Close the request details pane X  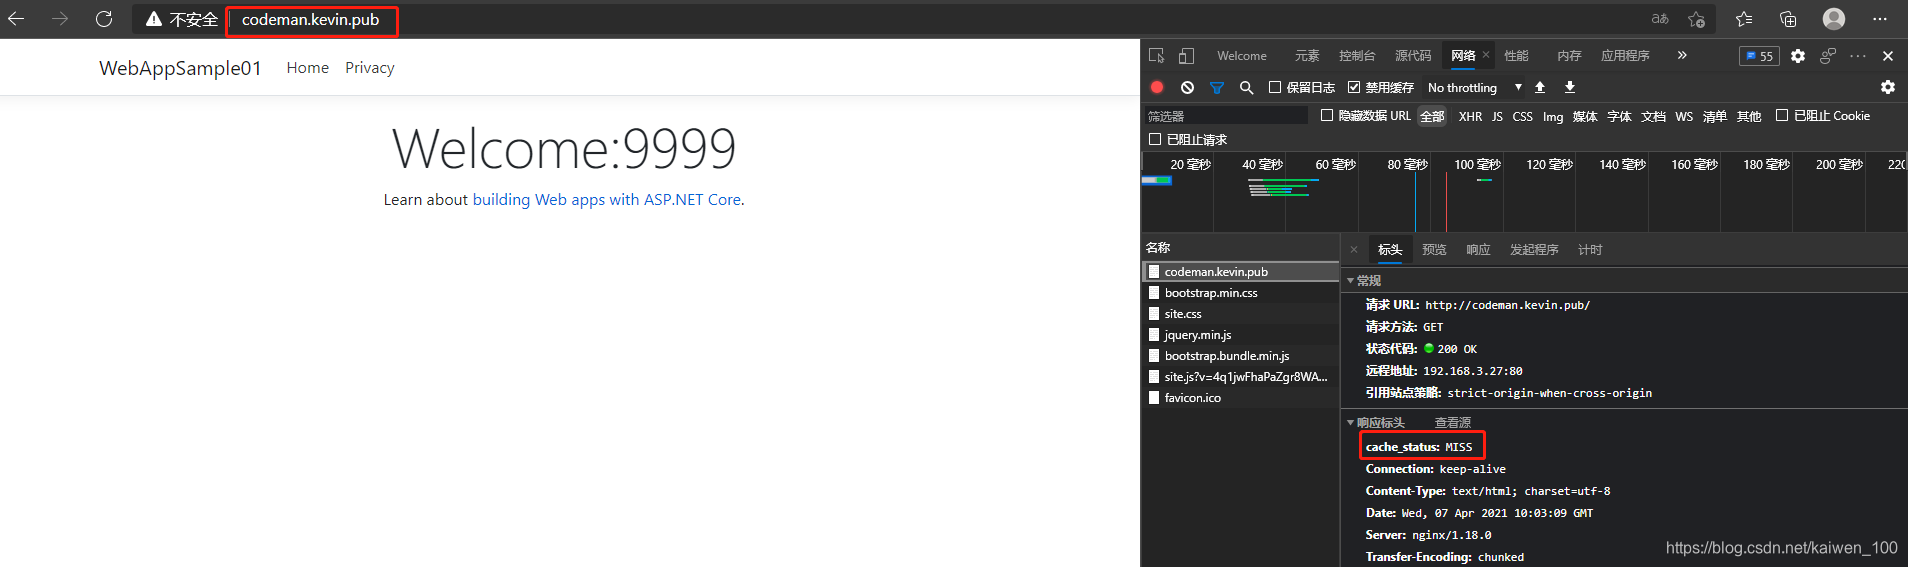tap(1354, 250)
